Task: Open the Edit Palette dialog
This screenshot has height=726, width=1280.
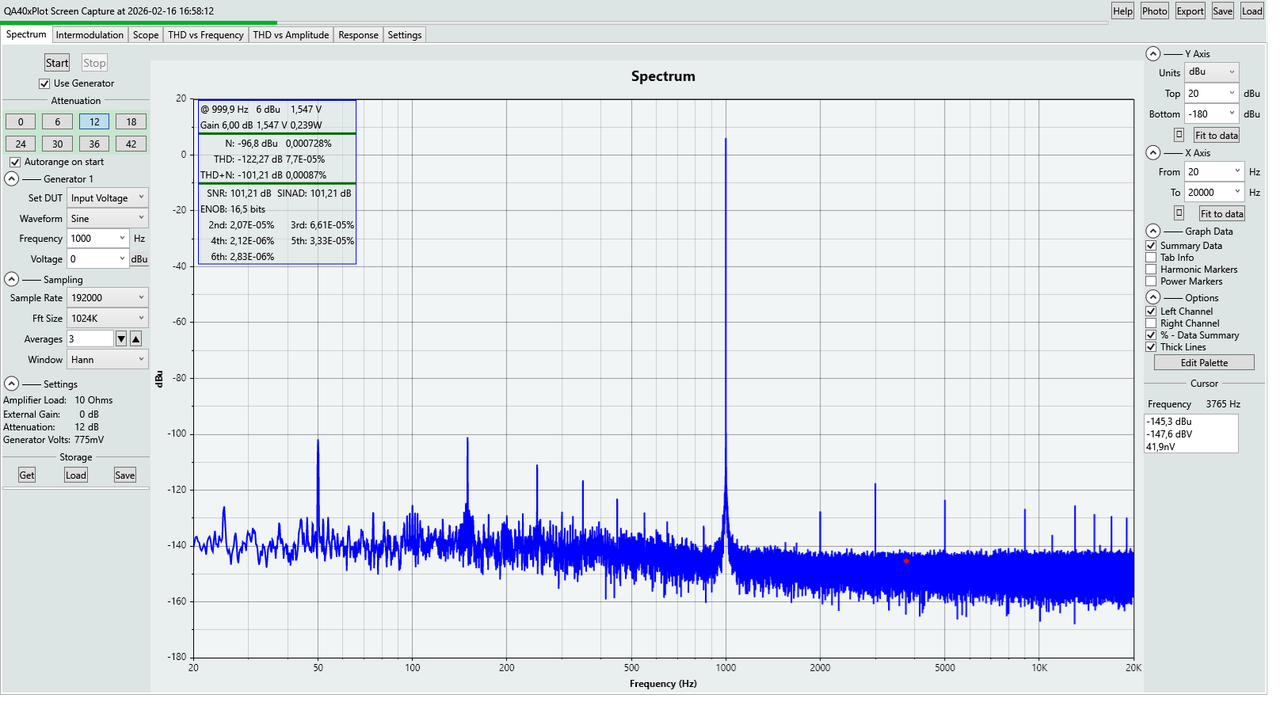Action: 1203,362
